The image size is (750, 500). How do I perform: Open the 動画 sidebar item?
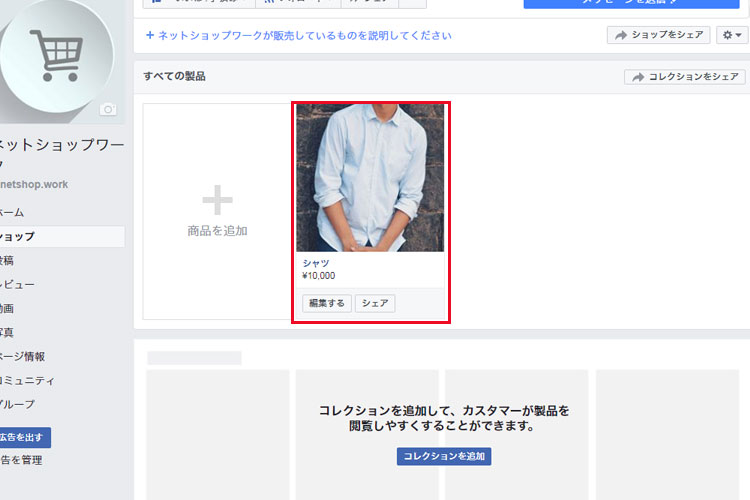pos(7,309)
